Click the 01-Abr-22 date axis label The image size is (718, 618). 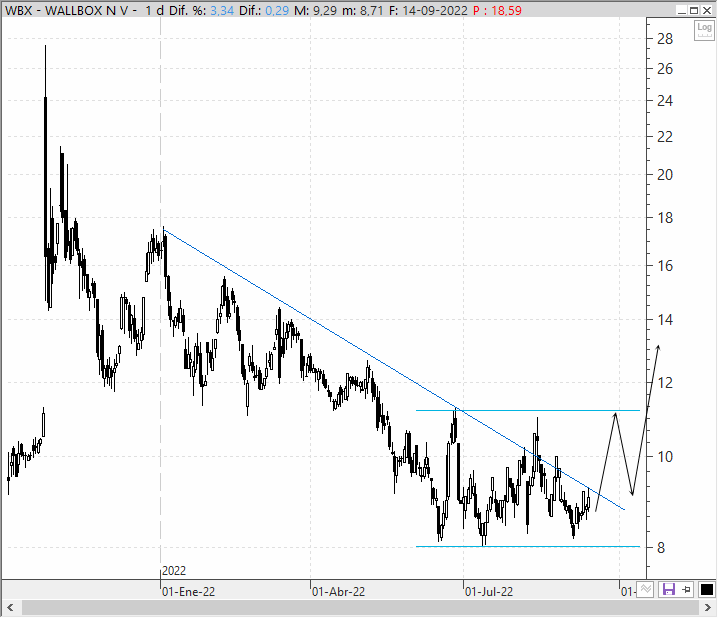[338, 592]
